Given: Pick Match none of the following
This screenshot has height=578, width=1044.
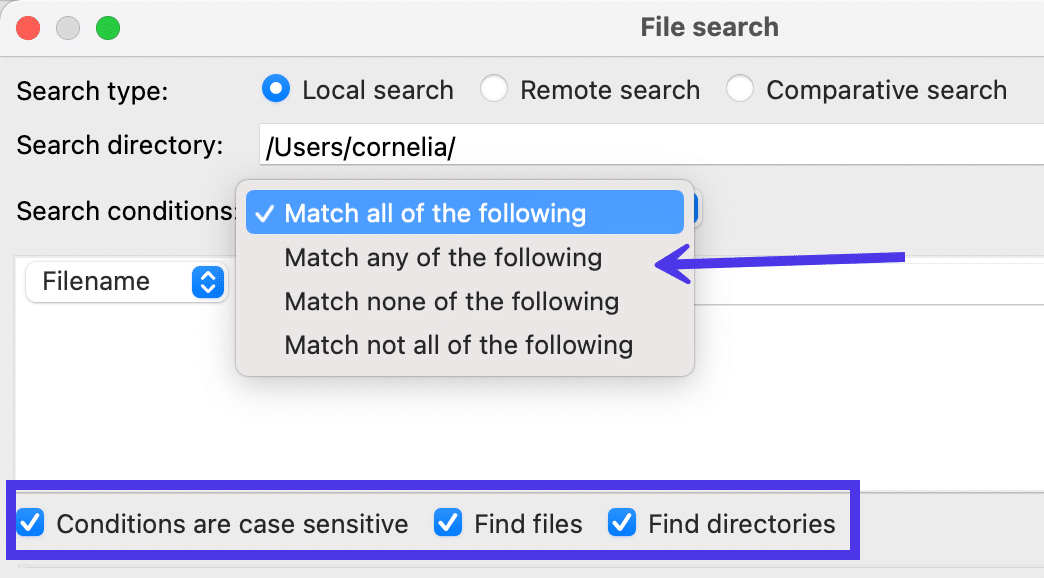Looking at the screenshot, I should point(452,301).
